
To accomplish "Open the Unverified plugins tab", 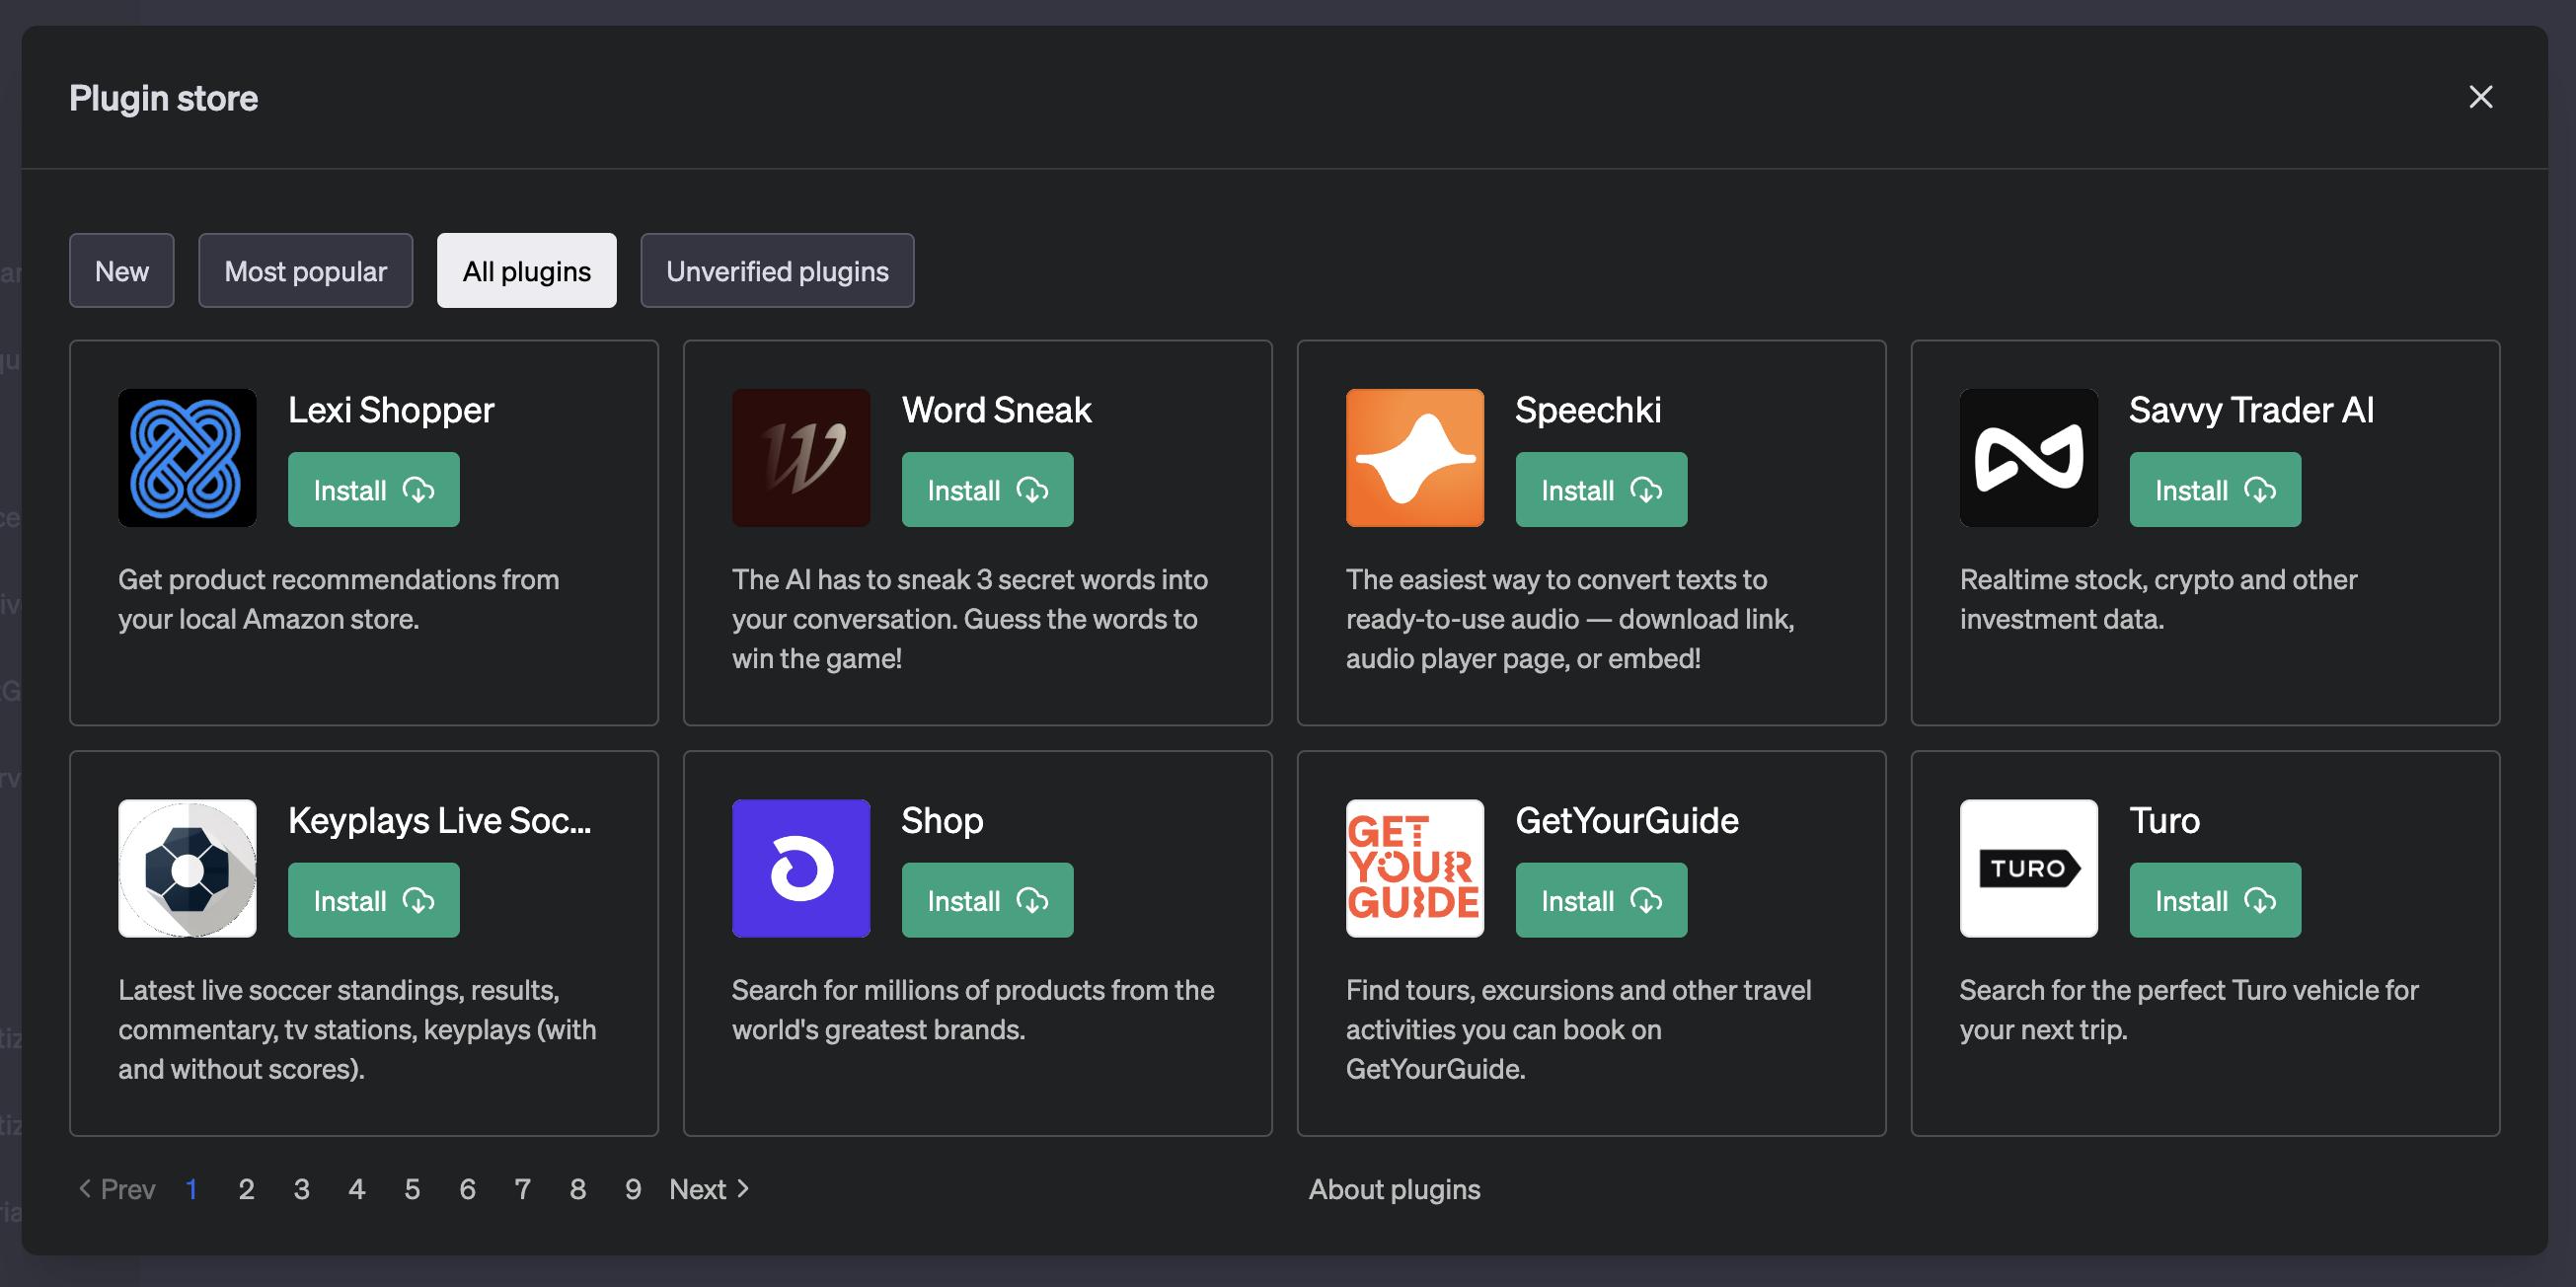I will [x=779, y=269].
